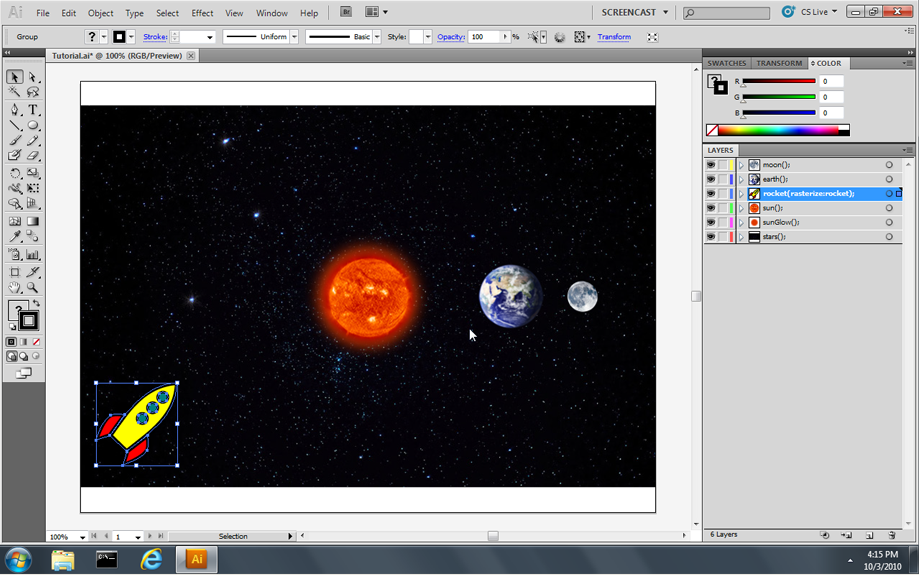Image resolution: width=919 pixels, height=575 pixels.
Task: Toggle visibility of the sunGlow() layer
Action: (711, 222)
